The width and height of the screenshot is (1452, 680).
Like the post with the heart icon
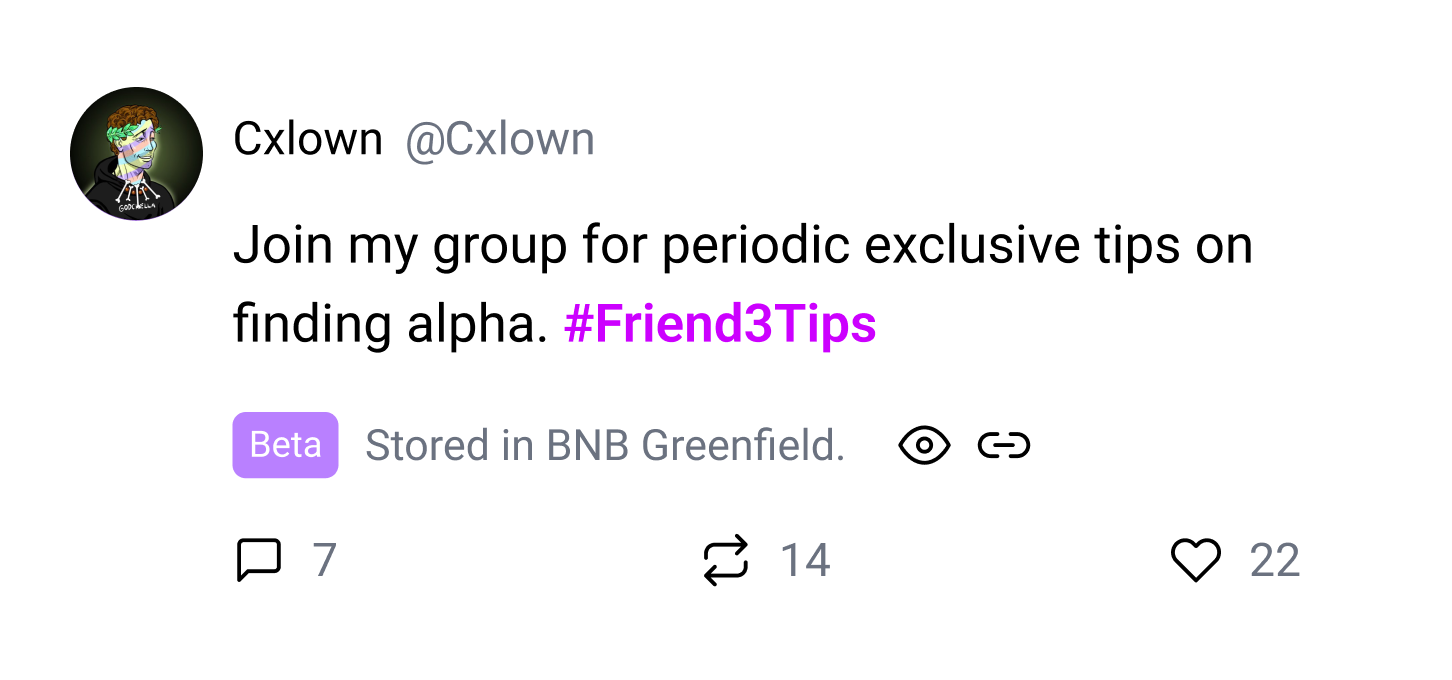pyautogui.click(x=1196, y=560)
